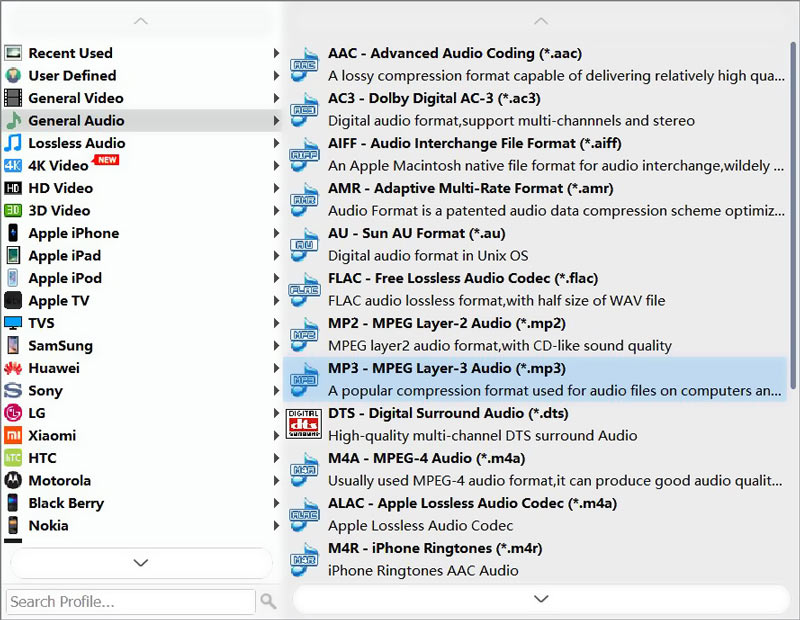Open the 3D Video category
800x620 pixels.
tap(142, 210)
